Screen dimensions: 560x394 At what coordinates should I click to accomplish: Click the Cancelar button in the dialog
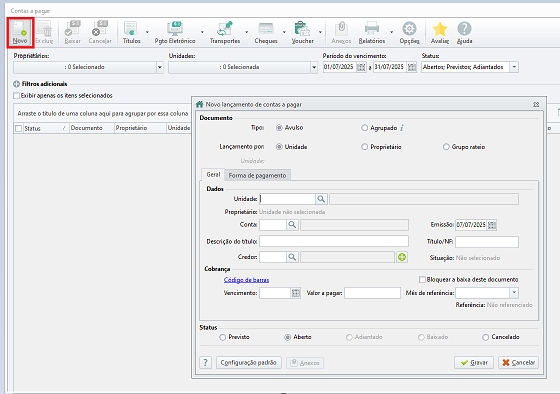click(x=518, y=363)
